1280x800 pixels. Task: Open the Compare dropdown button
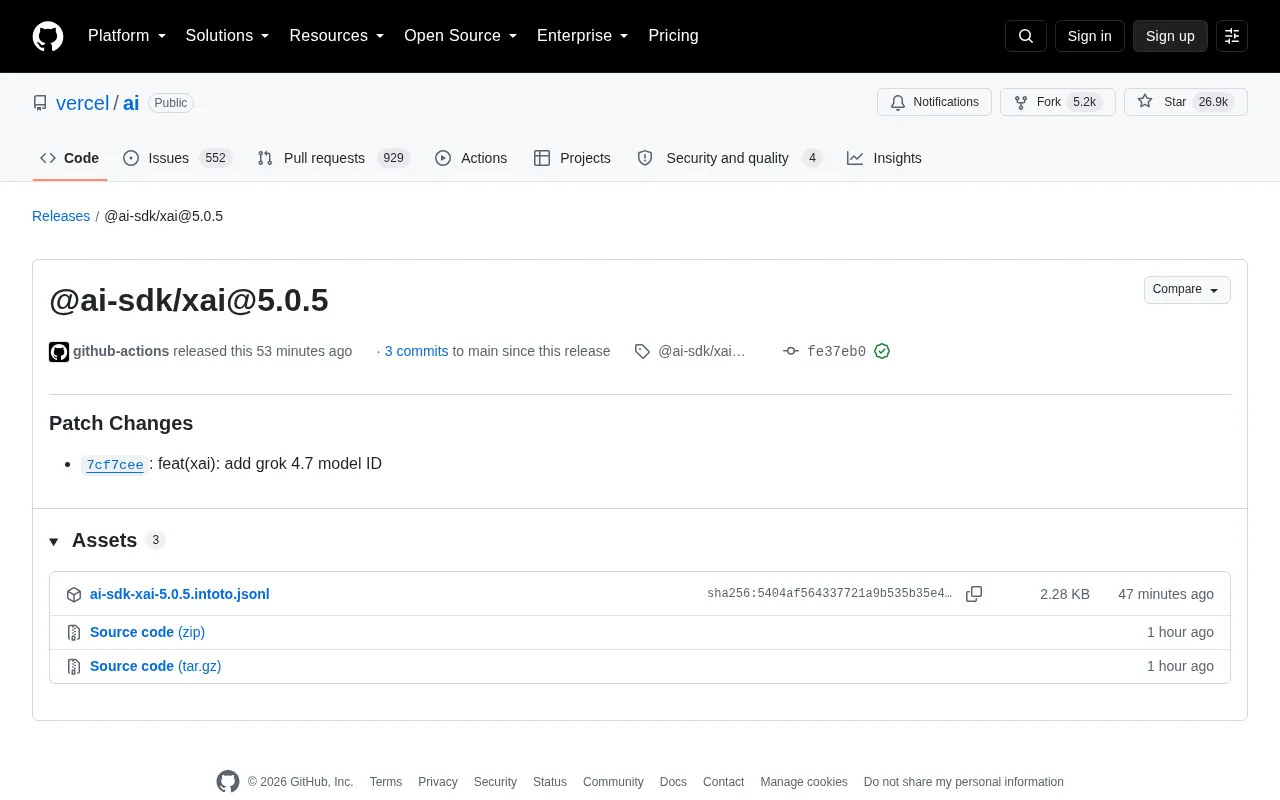pos(1187,290)
